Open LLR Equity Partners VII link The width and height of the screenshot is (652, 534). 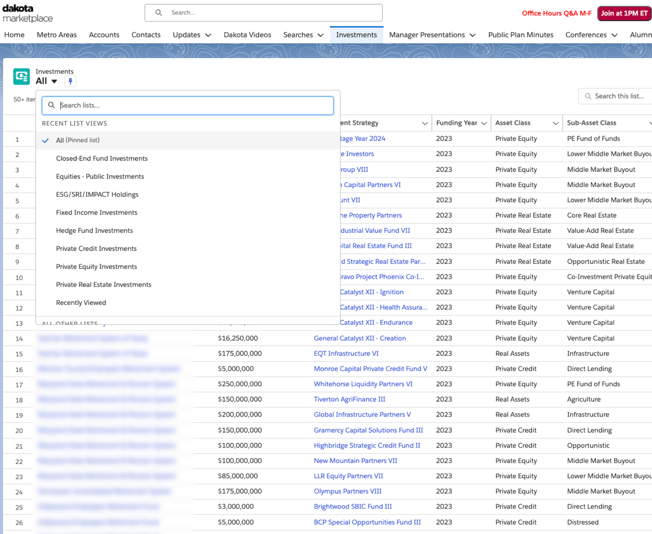coord(348,476)
